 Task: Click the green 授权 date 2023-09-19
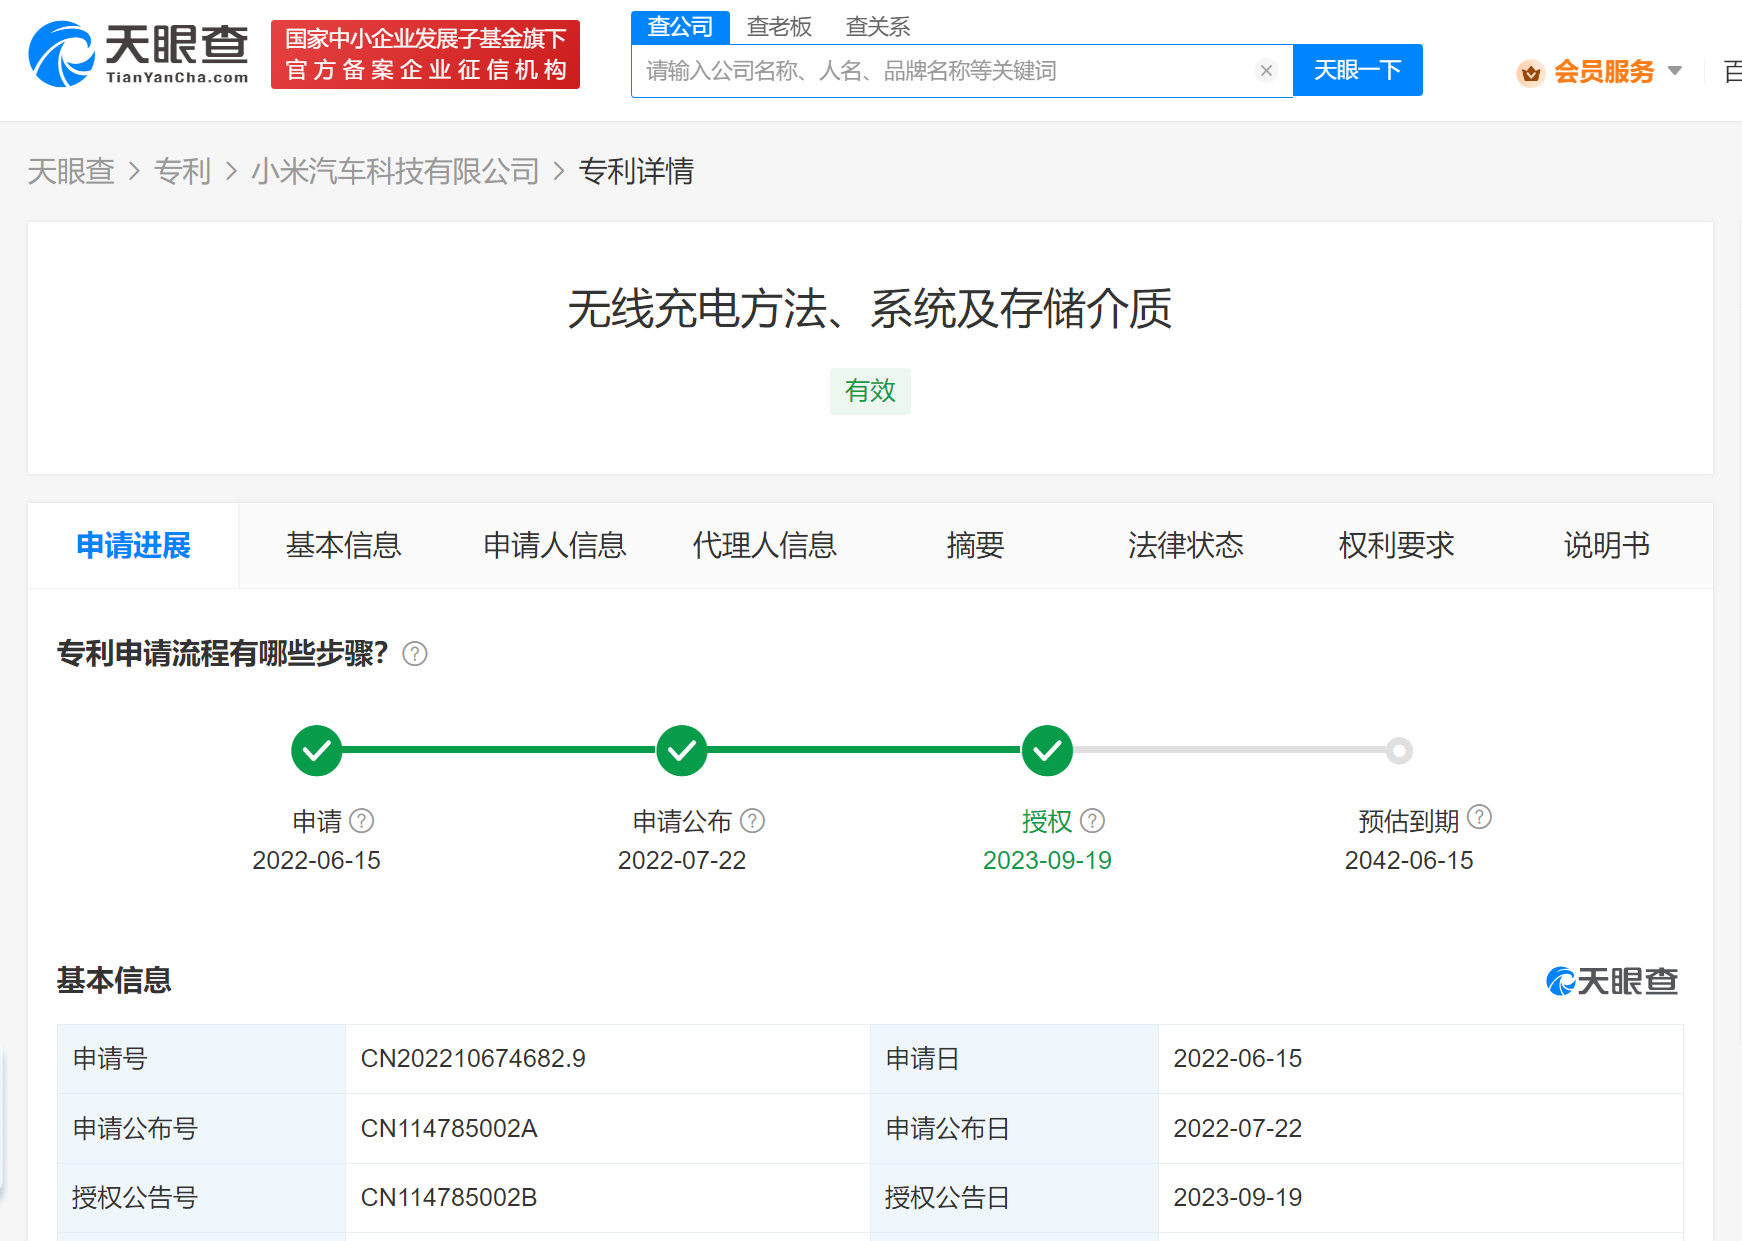[1047, 860]
